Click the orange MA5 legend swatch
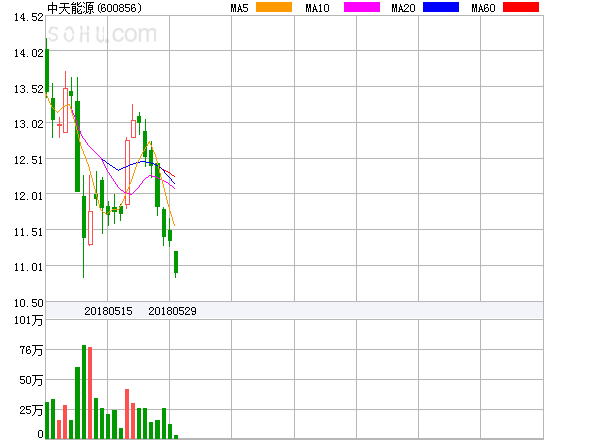 (274, 7)
